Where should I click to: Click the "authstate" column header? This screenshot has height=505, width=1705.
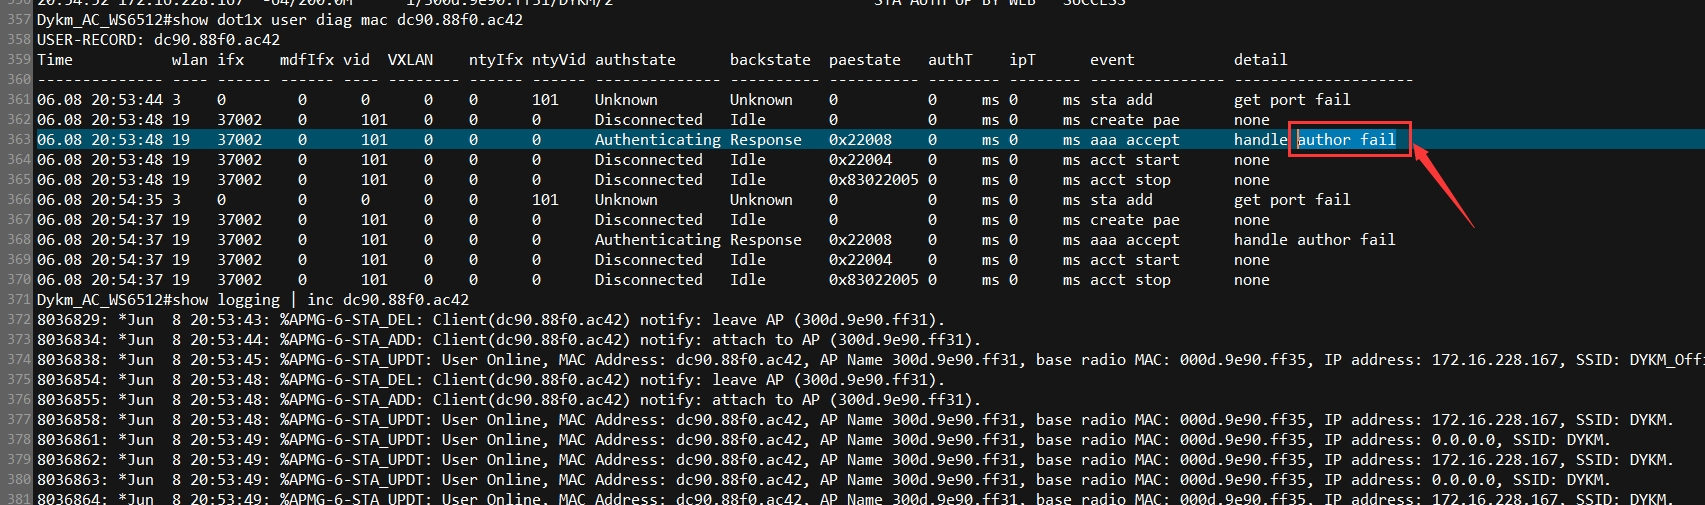point(635,60)
